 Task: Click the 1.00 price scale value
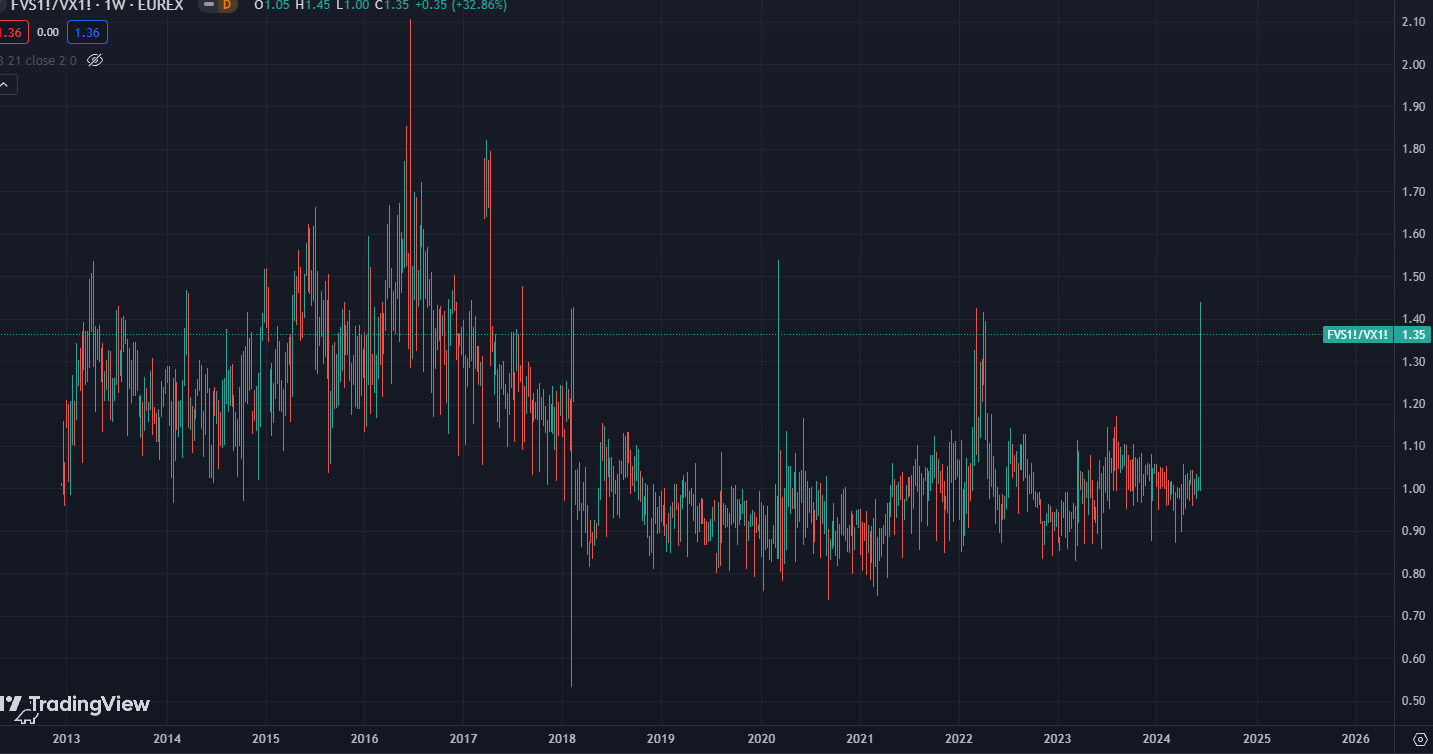[x=1413, y=488]
